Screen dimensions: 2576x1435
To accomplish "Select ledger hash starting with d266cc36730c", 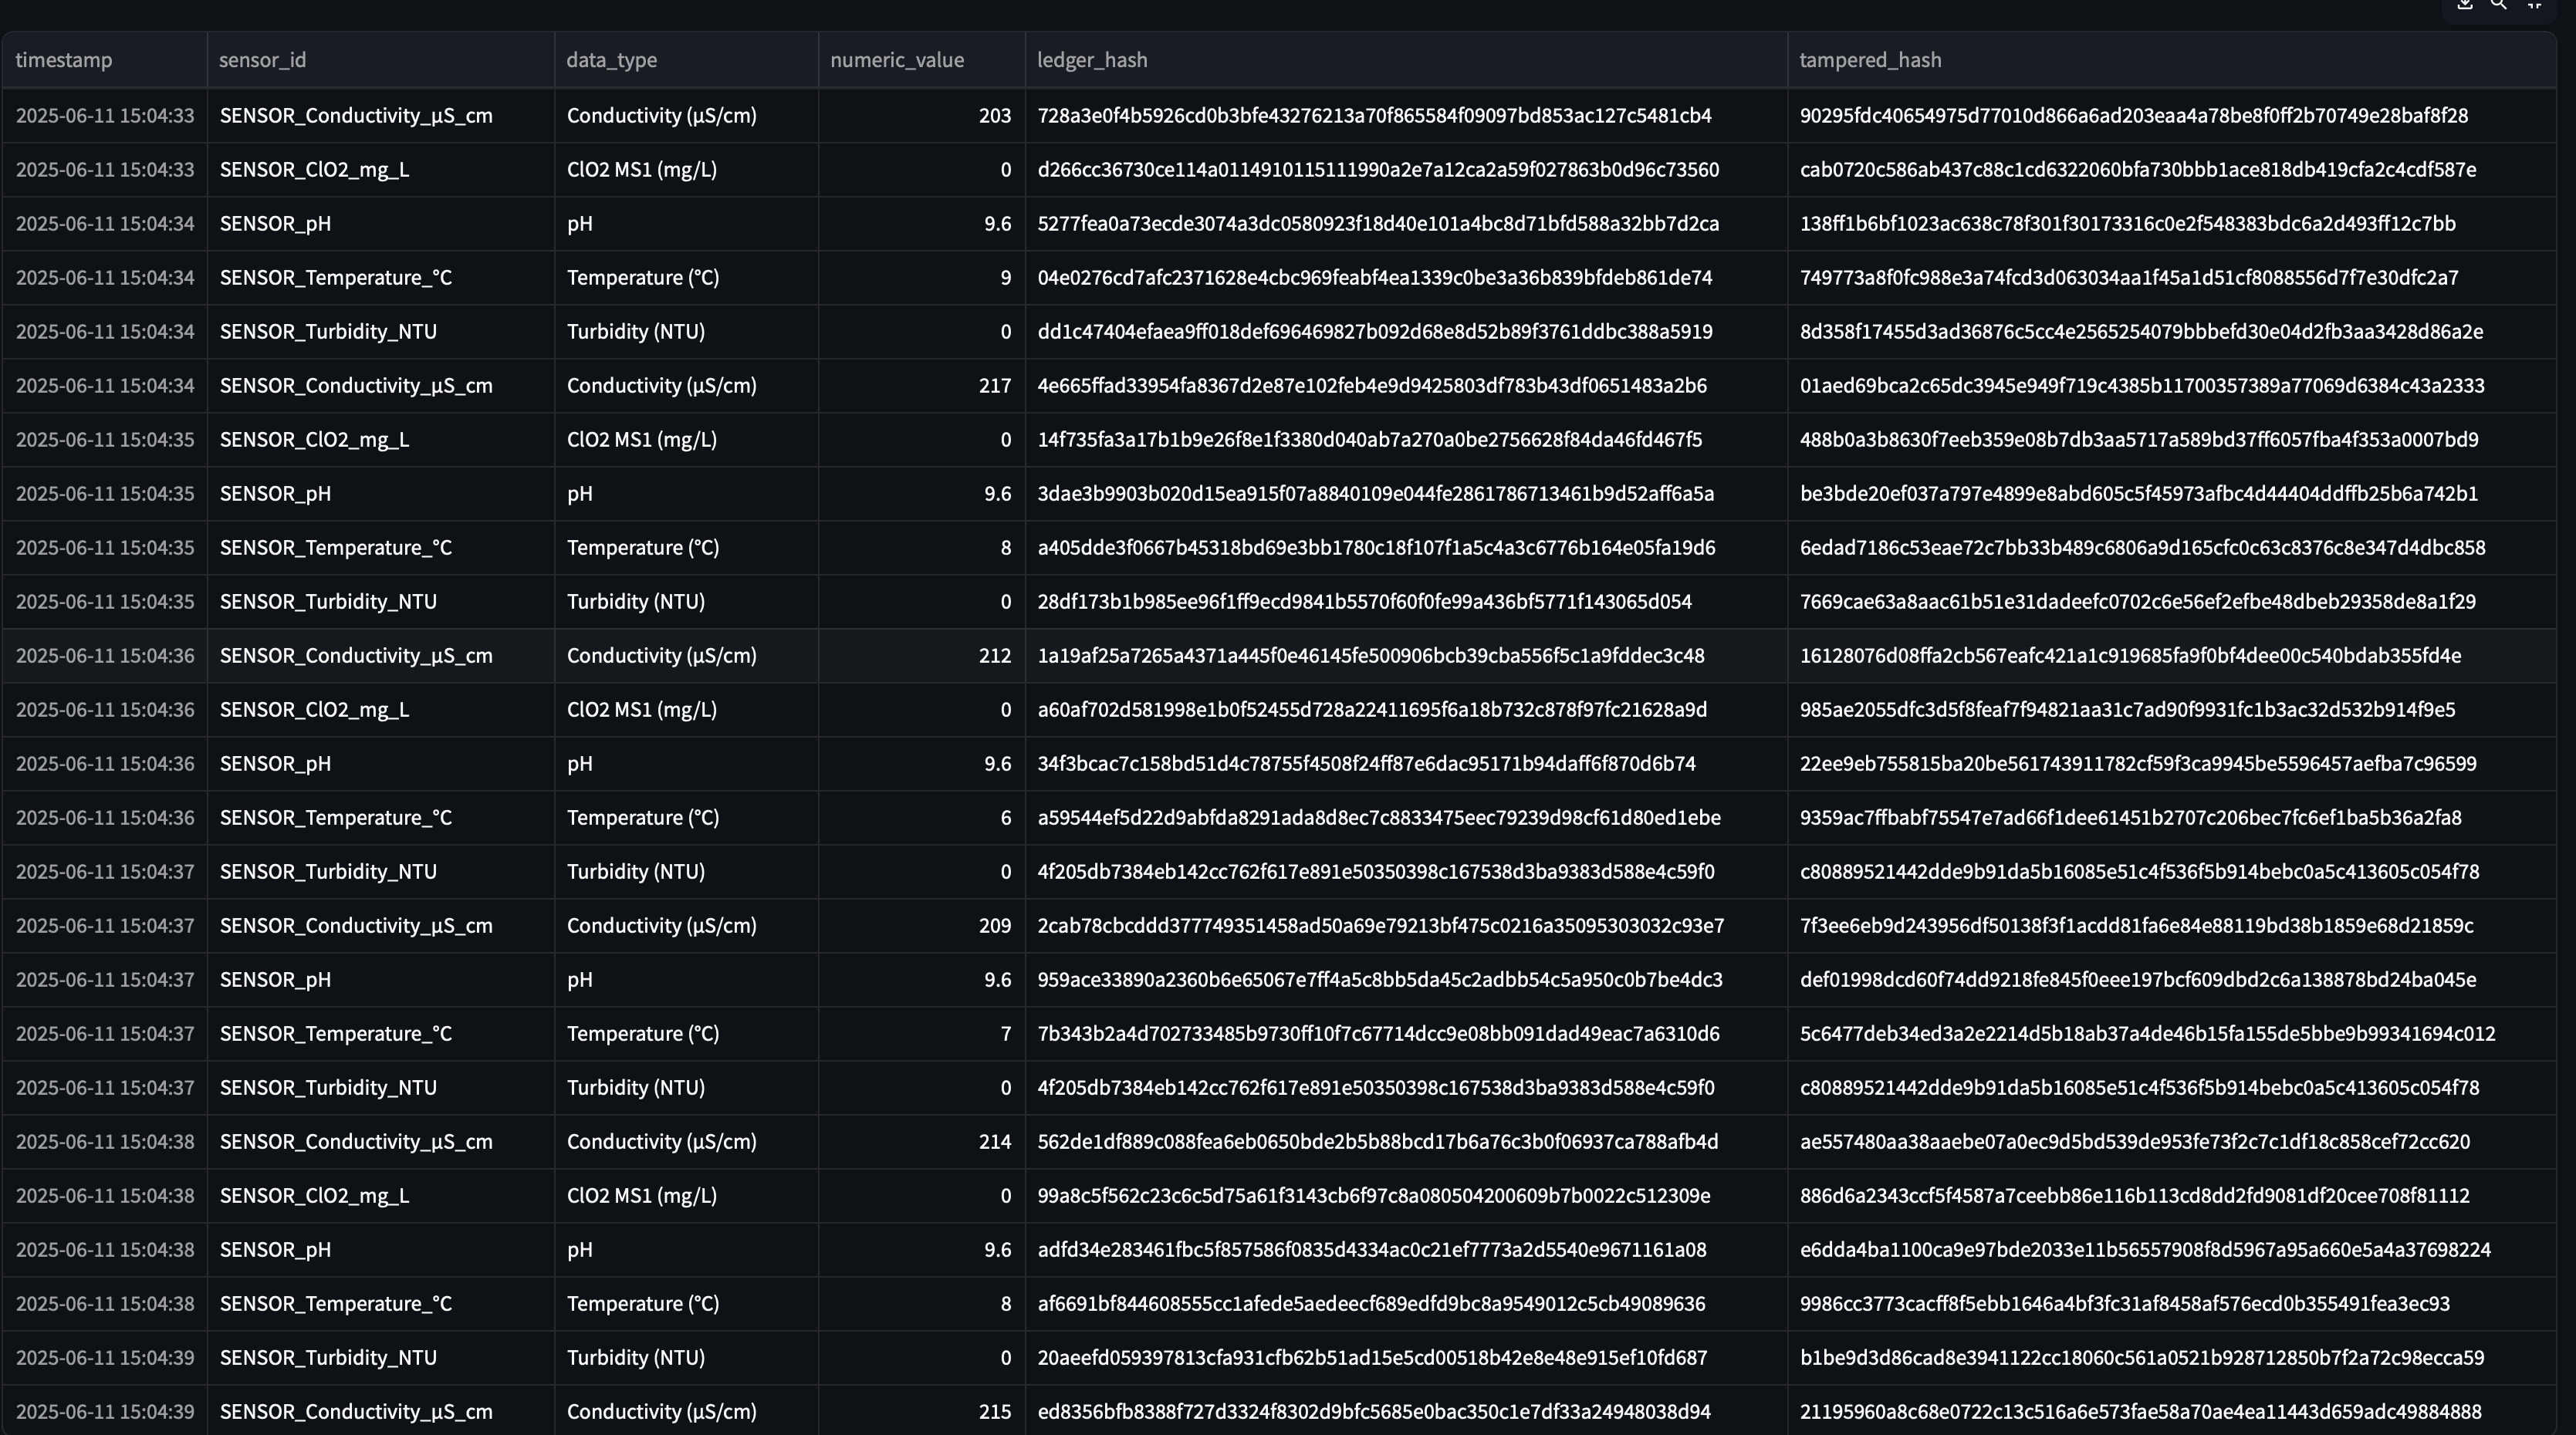I will click(x=1406, y=169).
